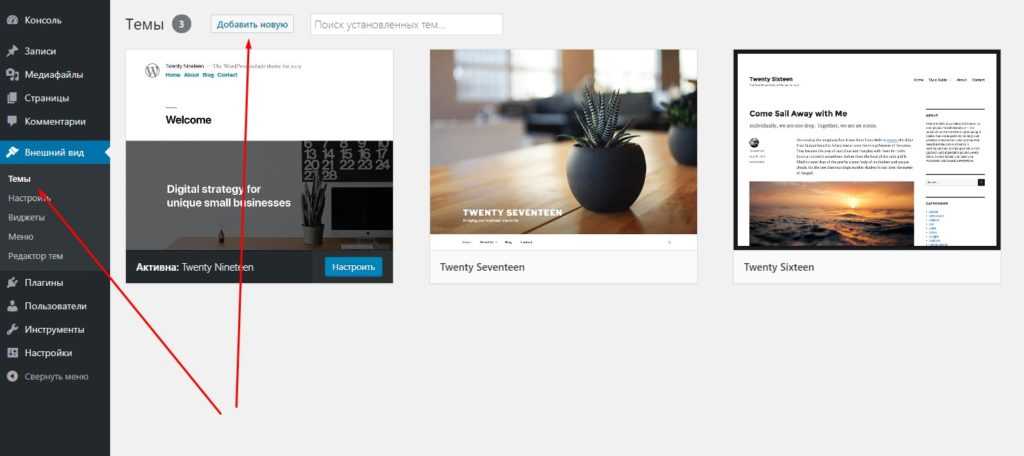The height and width of the screenshot is (456, 1024).
Task: Open the Twenty Sixteen theme thumbnail
Action: pyautogui.click(x=867, y=150)
